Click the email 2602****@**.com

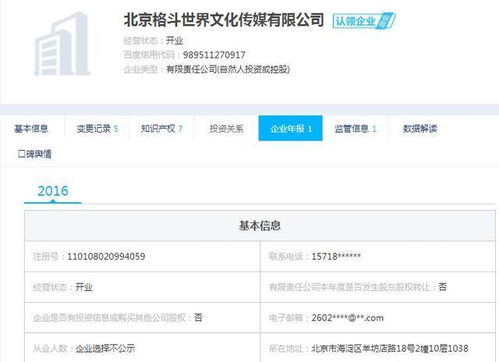tap(347, 318)
